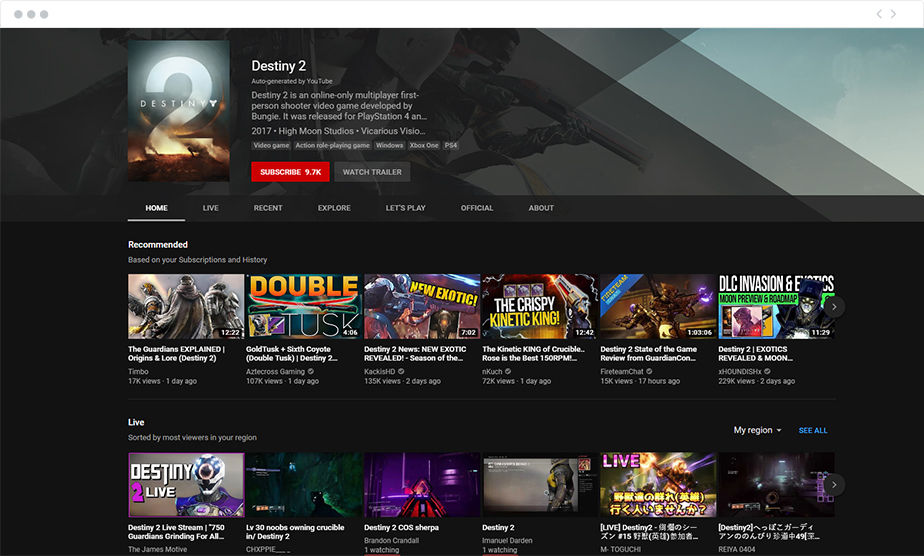Open REIYA 0404's stream thumbnail
This screenshot has height=556, width=924.
coord(776,485)
